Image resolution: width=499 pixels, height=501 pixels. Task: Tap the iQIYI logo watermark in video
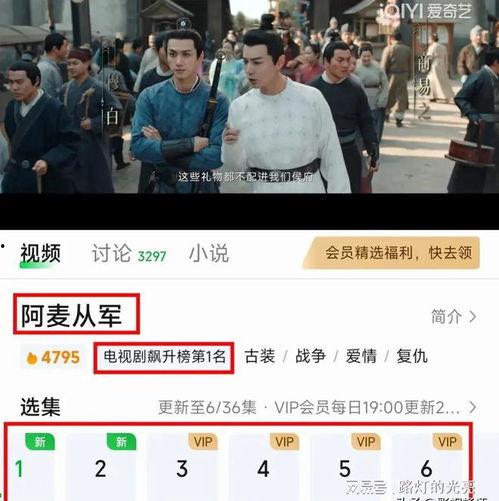(x=426, y=12)
